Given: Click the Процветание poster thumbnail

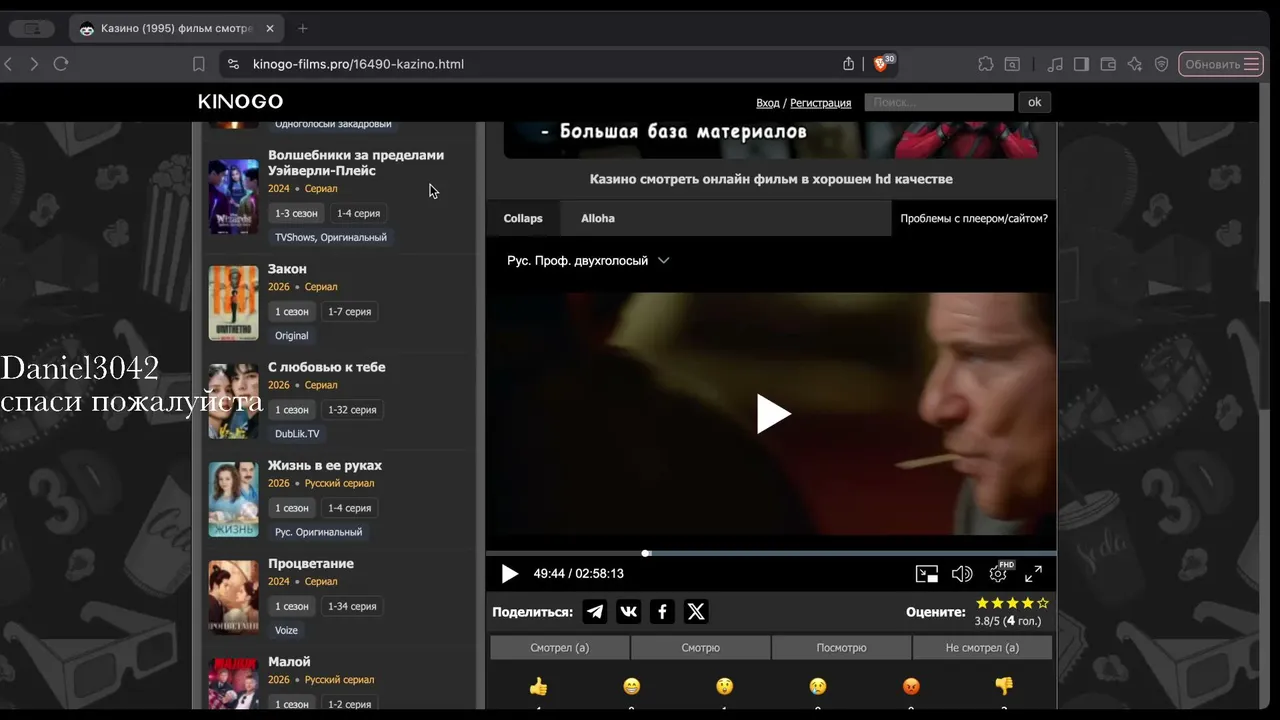Looking at the screenshot, I should pyautogui.click(x=233, y=597).
